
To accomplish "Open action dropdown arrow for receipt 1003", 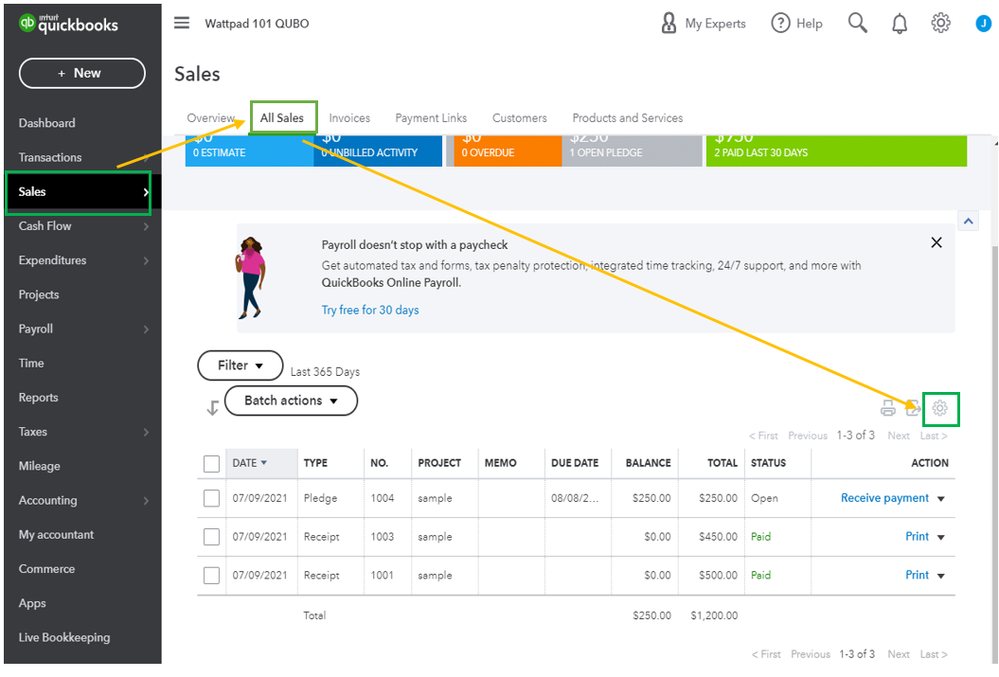I will pos(941,538).
